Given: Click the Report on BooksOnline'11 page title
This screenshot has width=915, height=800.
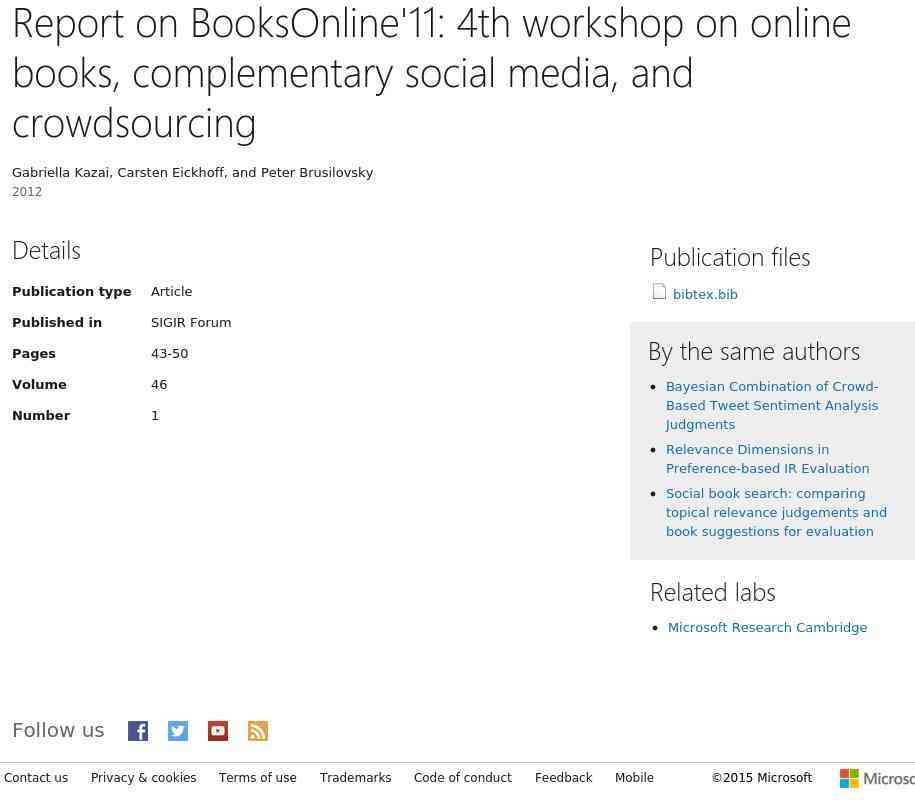Looking at the screenshot, I should (x=432, y=74).
